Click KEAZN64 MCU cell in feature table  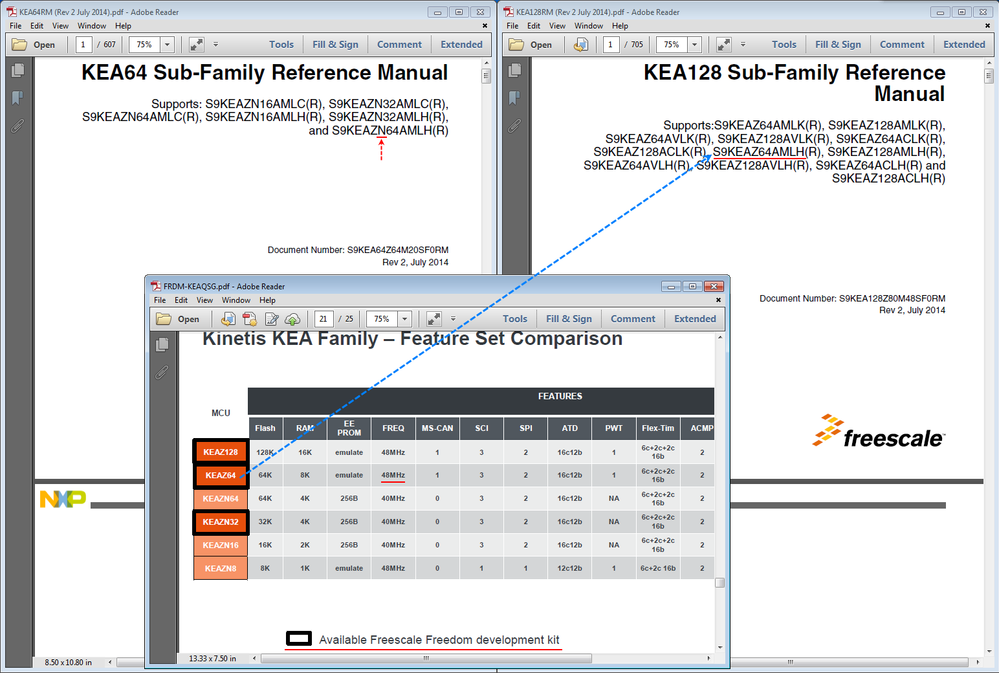(220, 498)
